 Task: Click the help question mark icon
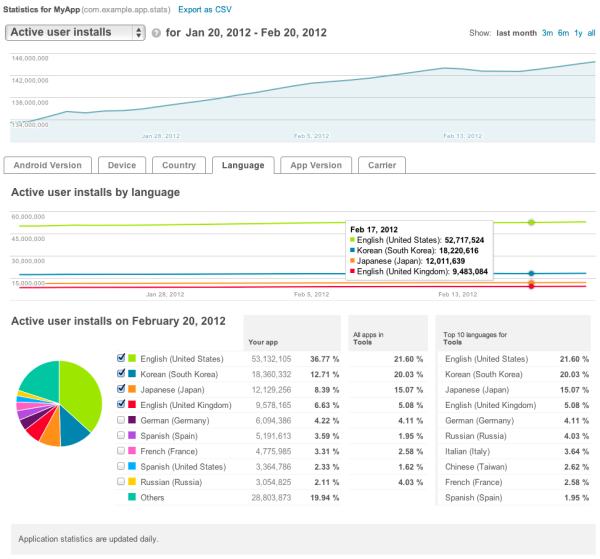click(x=156, y=32)
